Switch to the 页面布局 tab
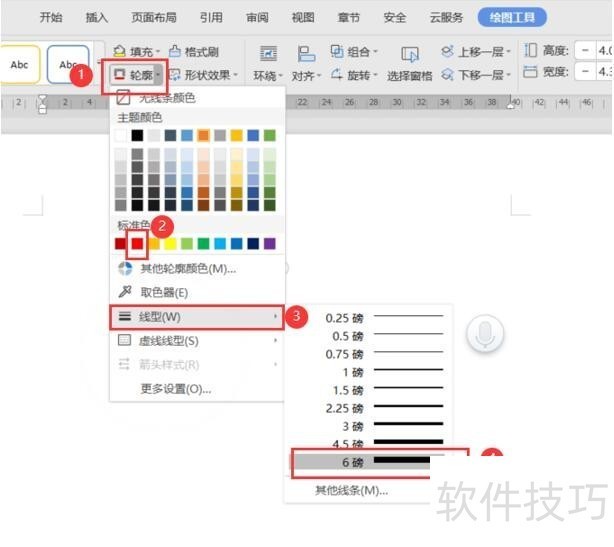The width and height of the screenshot is (614, 547). (154, 17)
